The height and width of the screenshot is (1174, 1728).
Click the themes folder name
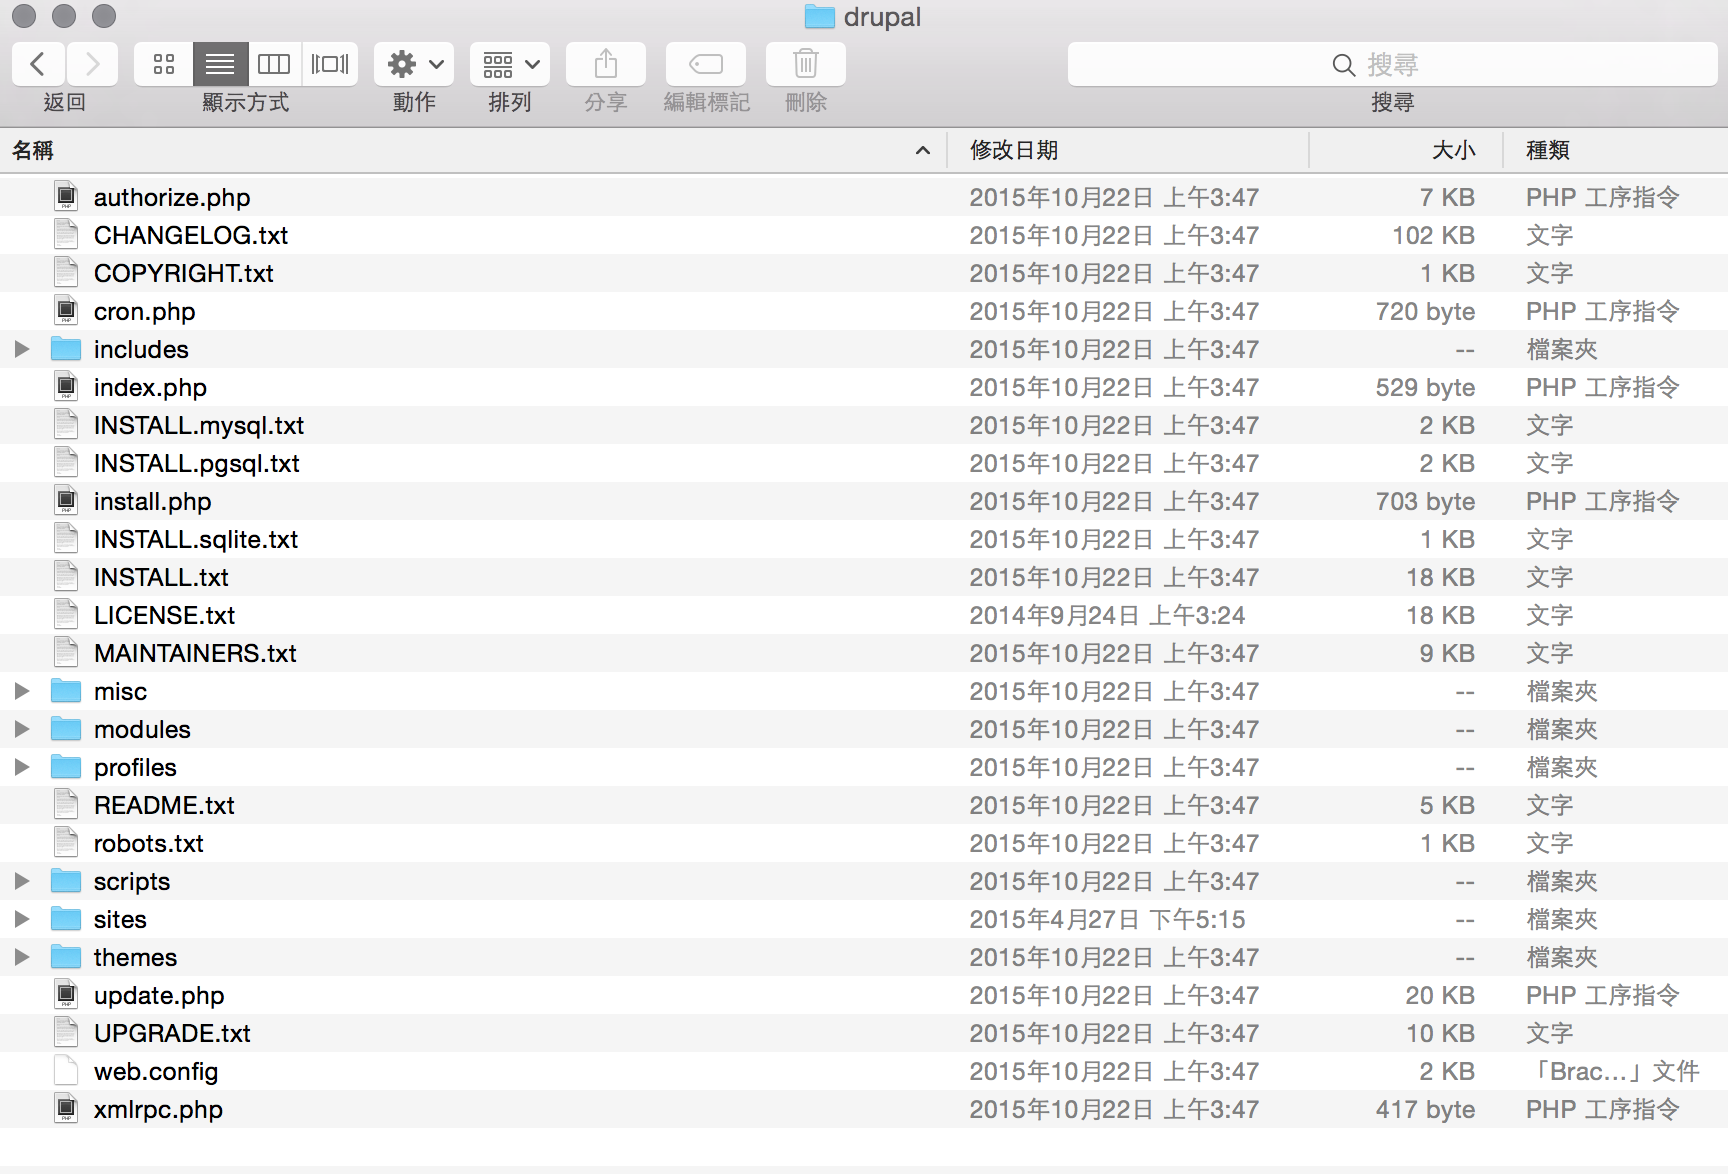[135, 957]
